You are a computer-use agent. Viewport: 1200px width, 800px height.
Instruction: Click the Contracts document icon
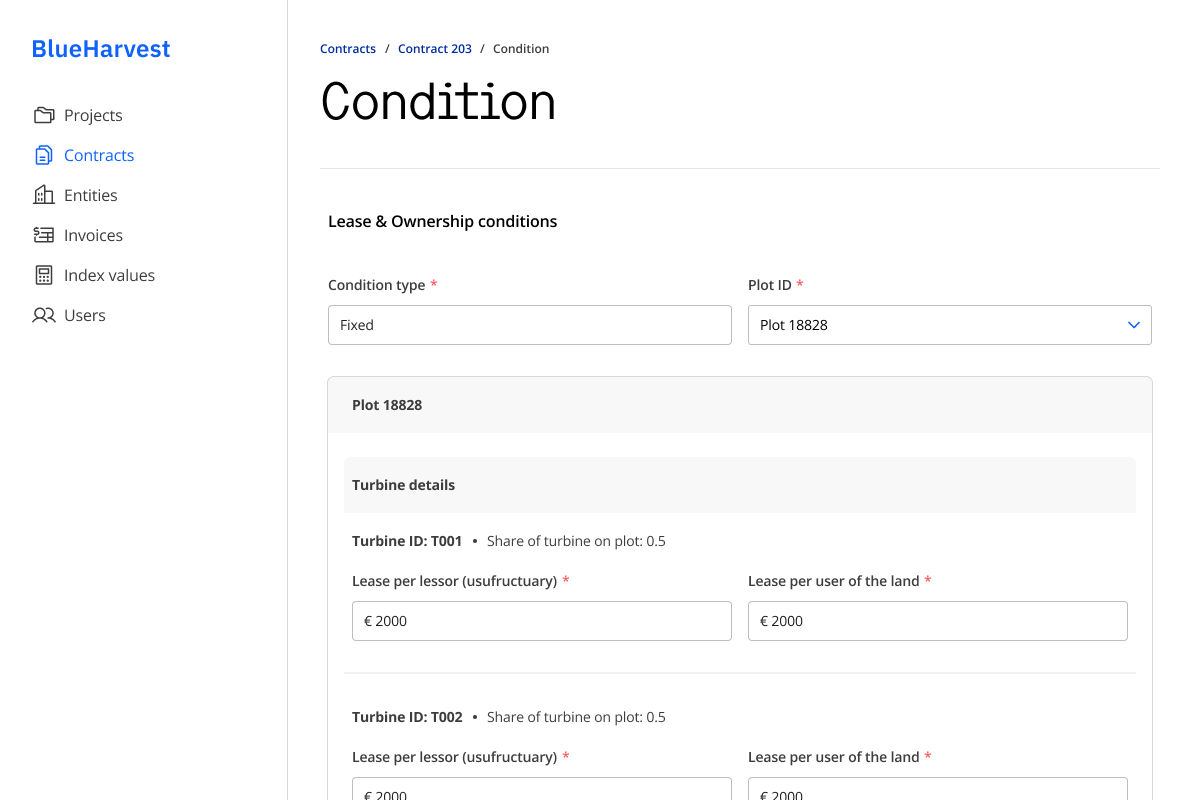click(x=44, y=155)
